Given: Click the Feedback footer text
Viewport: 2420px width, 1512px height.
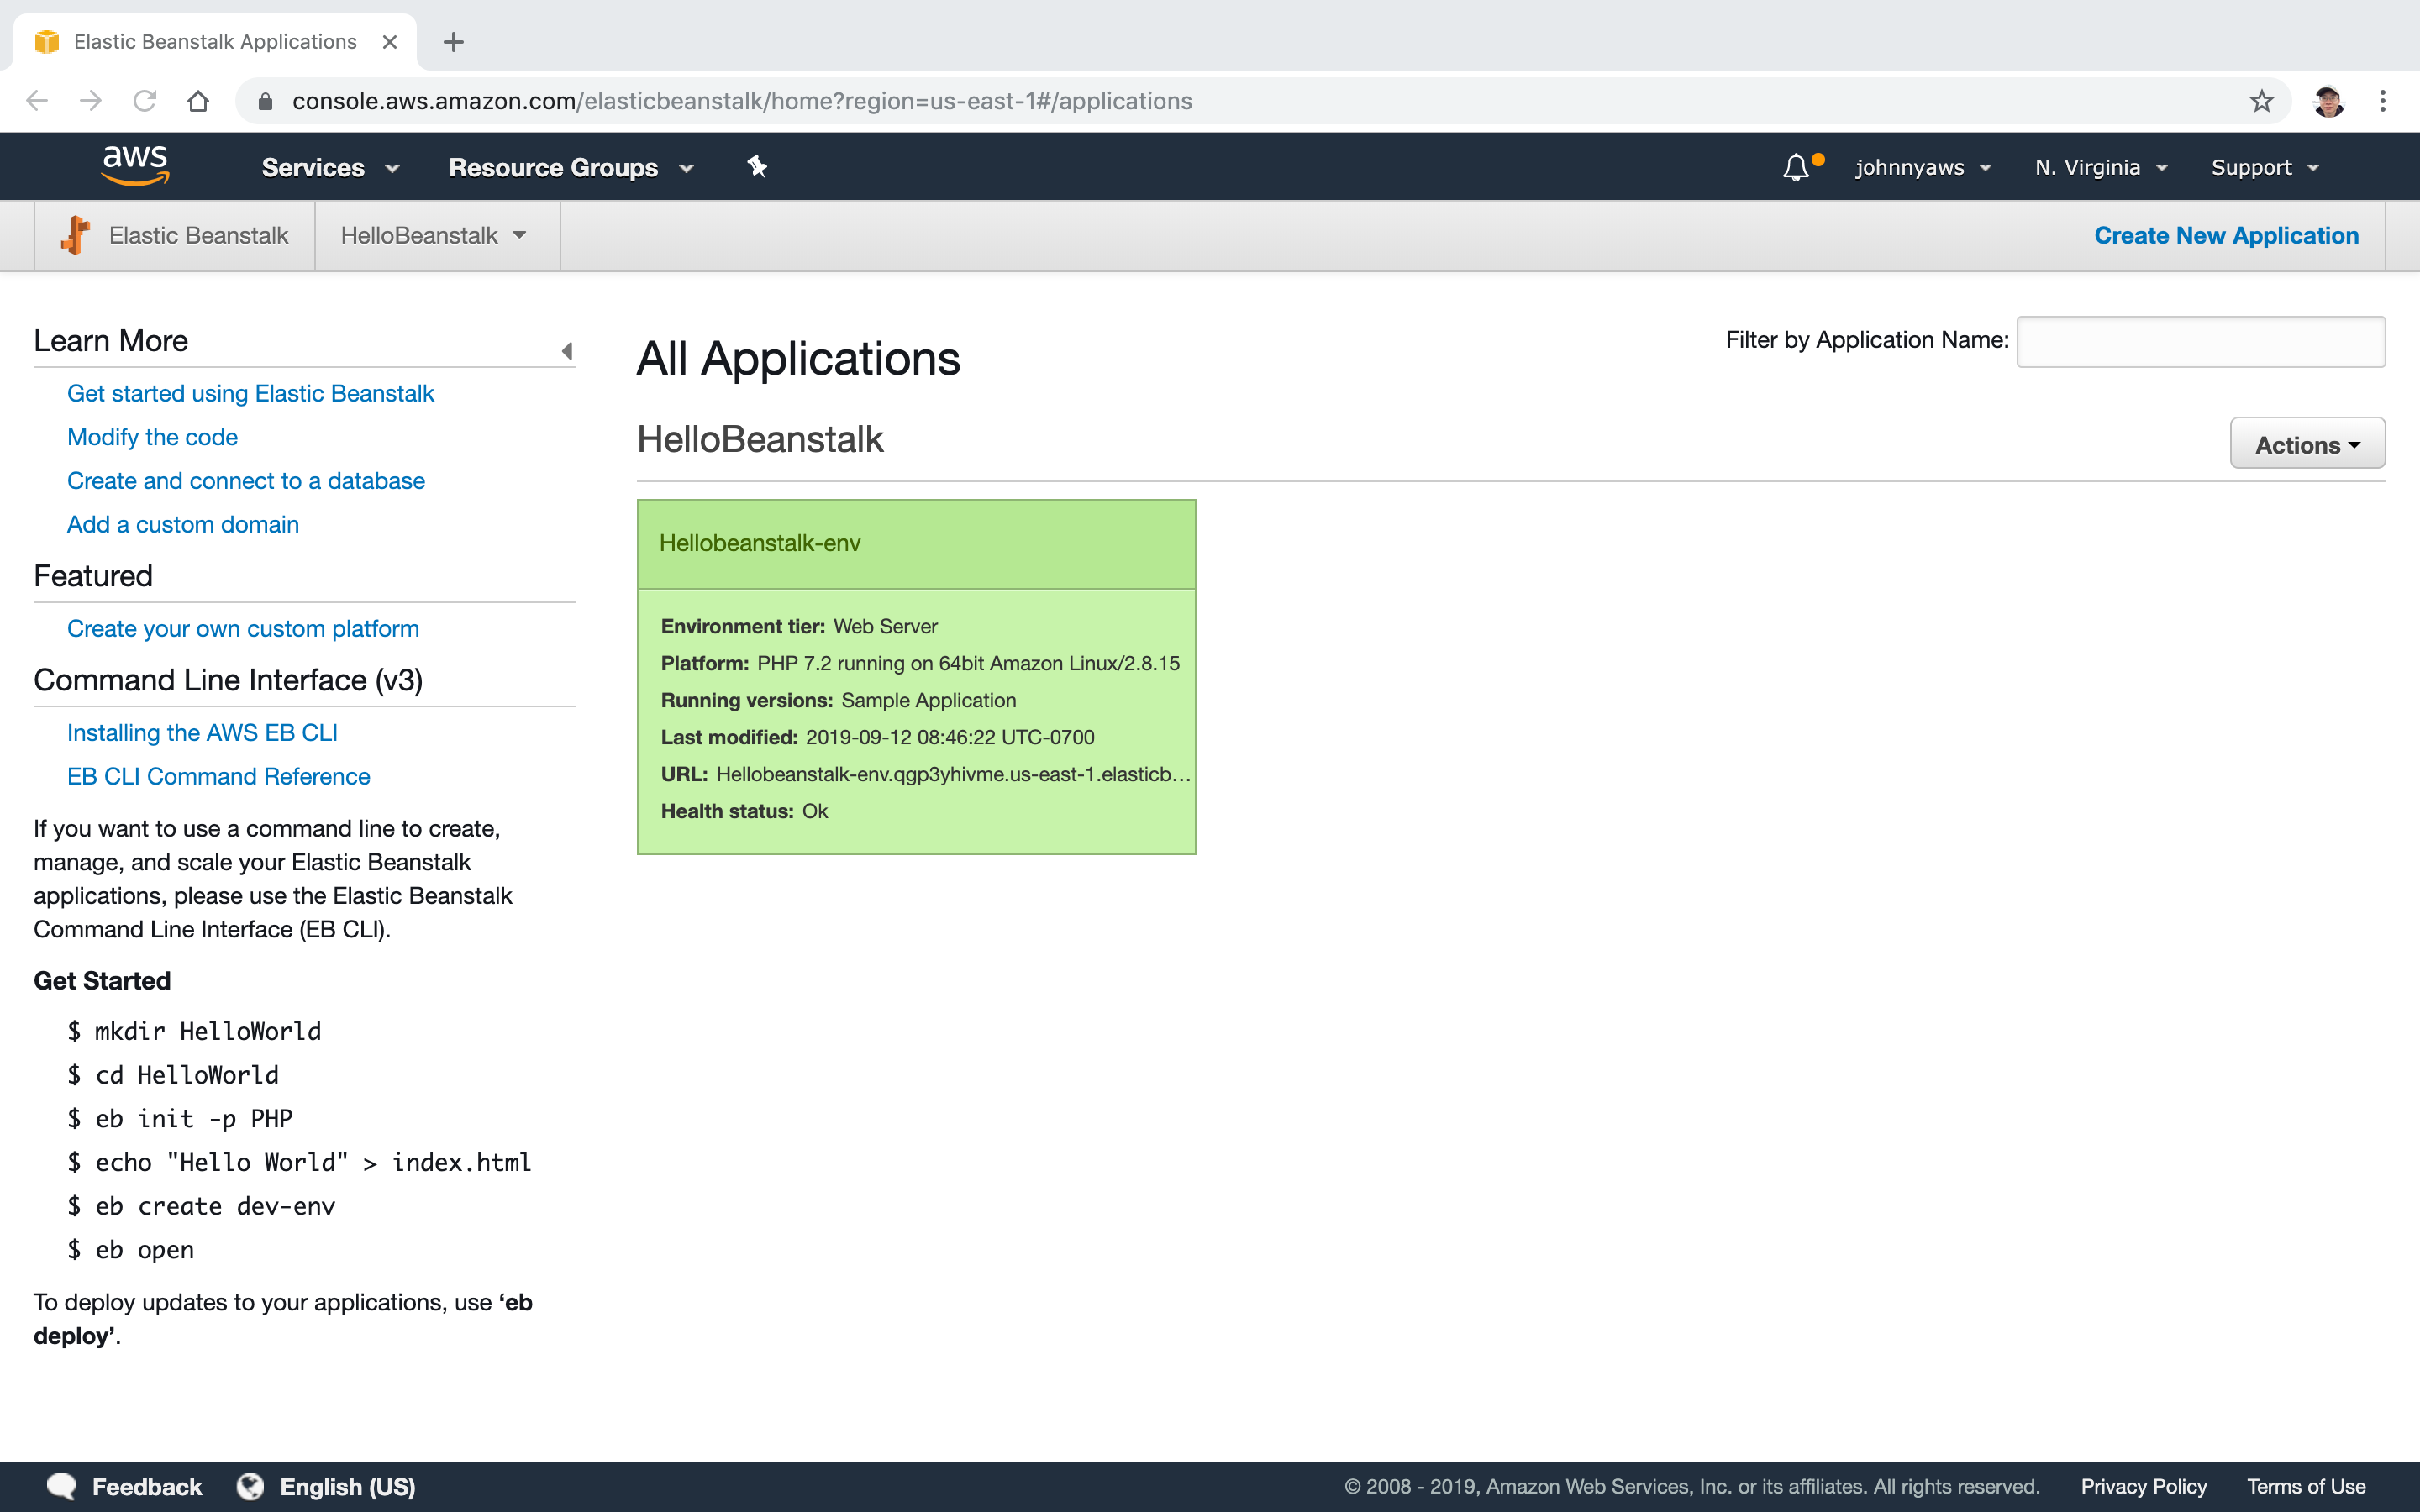Looking at the screenshot, I should (147, 1486).
